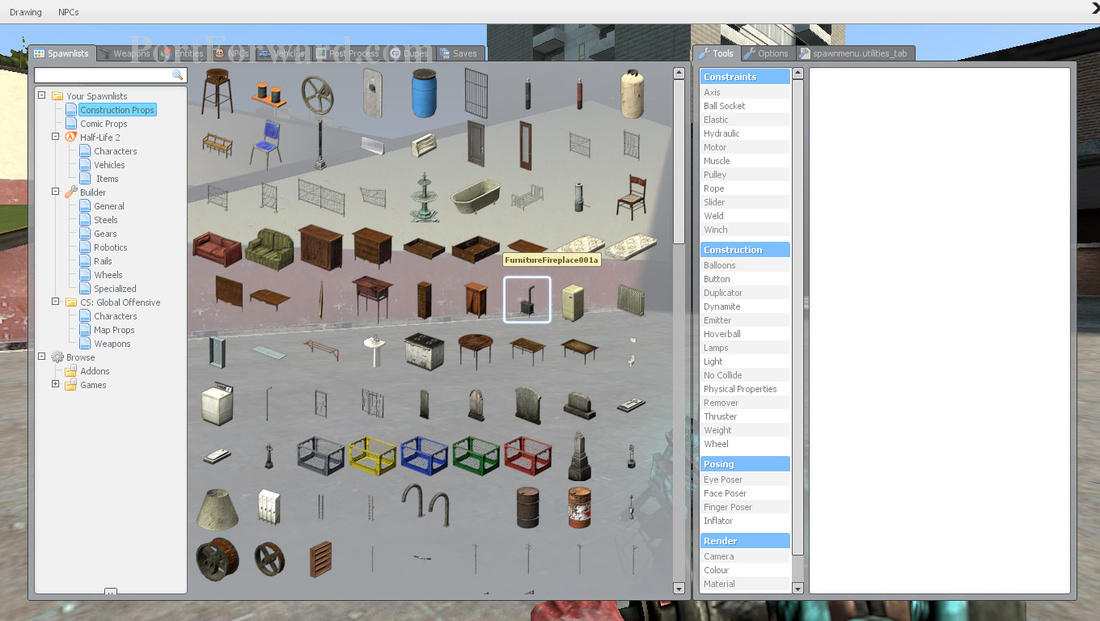Spawn the concrete cone lampshade prop
1100x621 pixels.
point(217,508)
